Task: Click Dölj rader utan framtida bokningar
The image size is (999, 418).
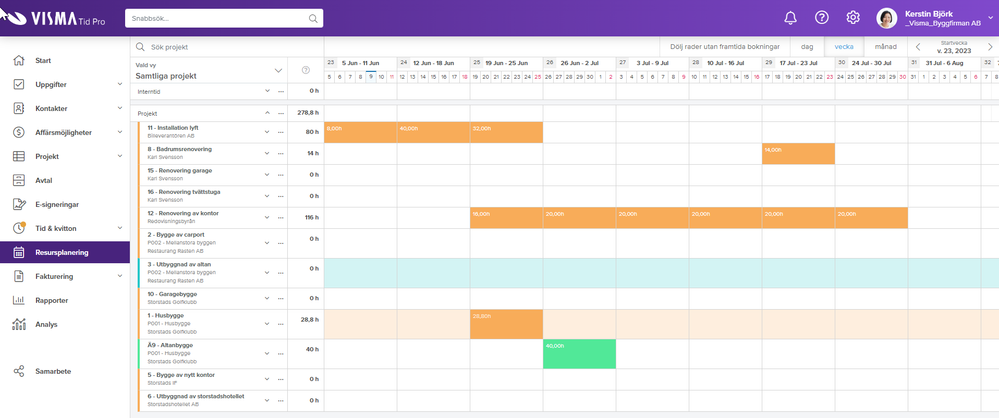Action: pyautogui.click(x=724, y=46)
